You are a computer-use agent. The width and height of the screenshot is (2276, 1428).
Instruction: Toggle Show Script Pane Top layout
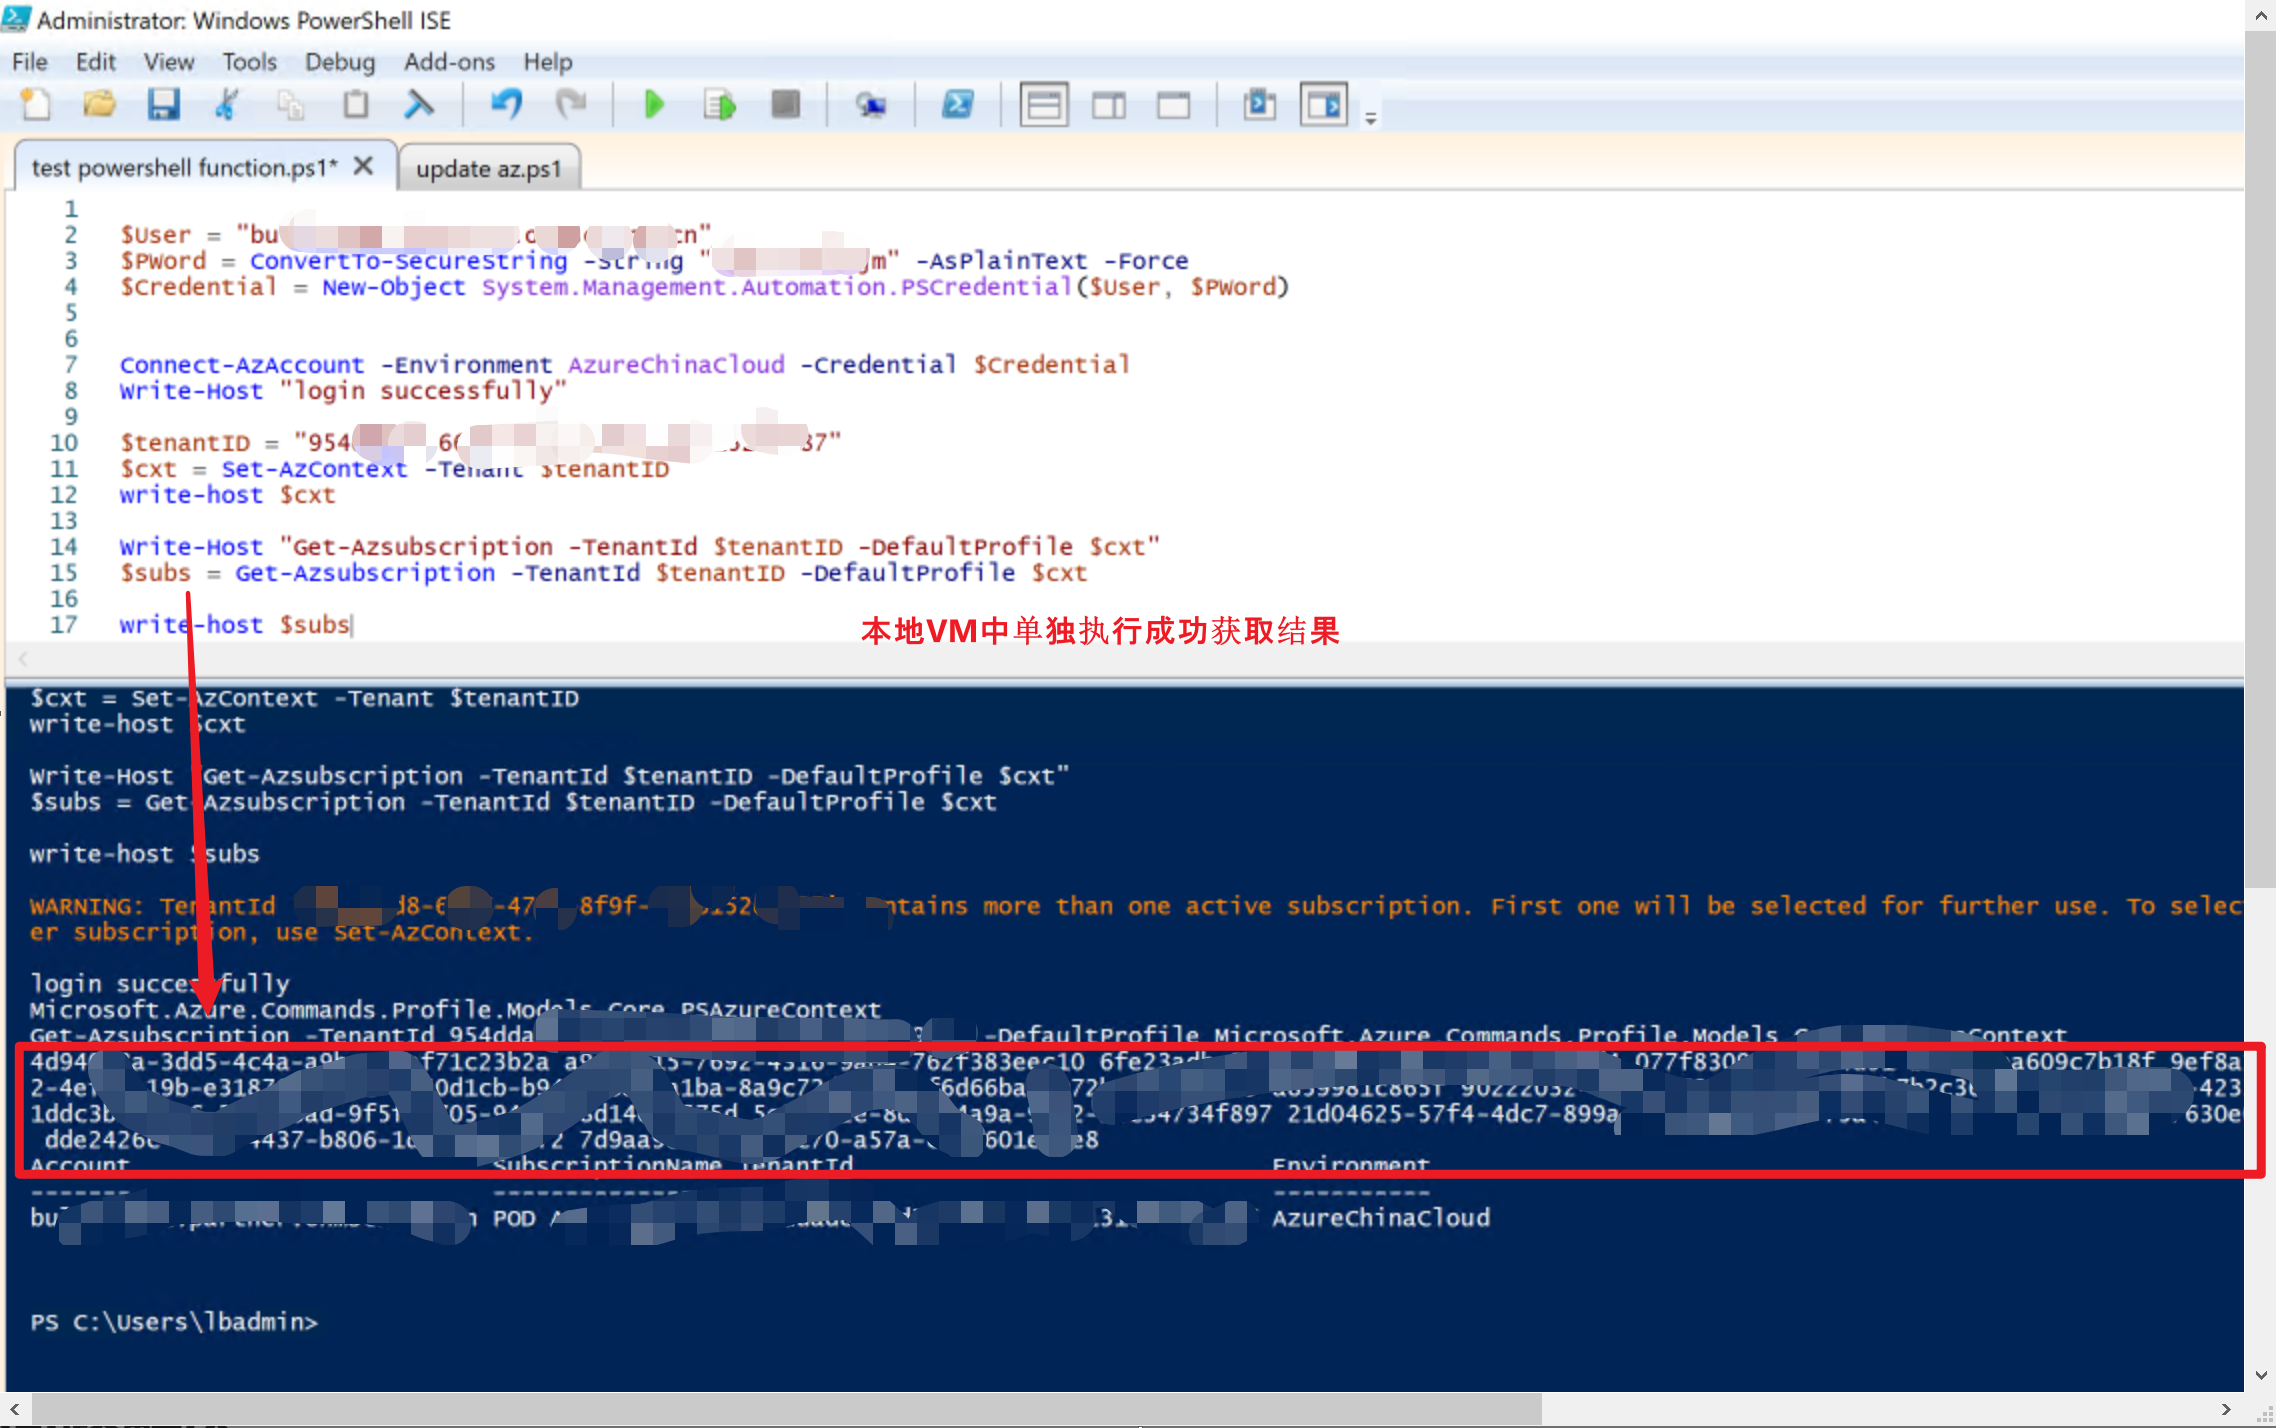pos(1044,104)
